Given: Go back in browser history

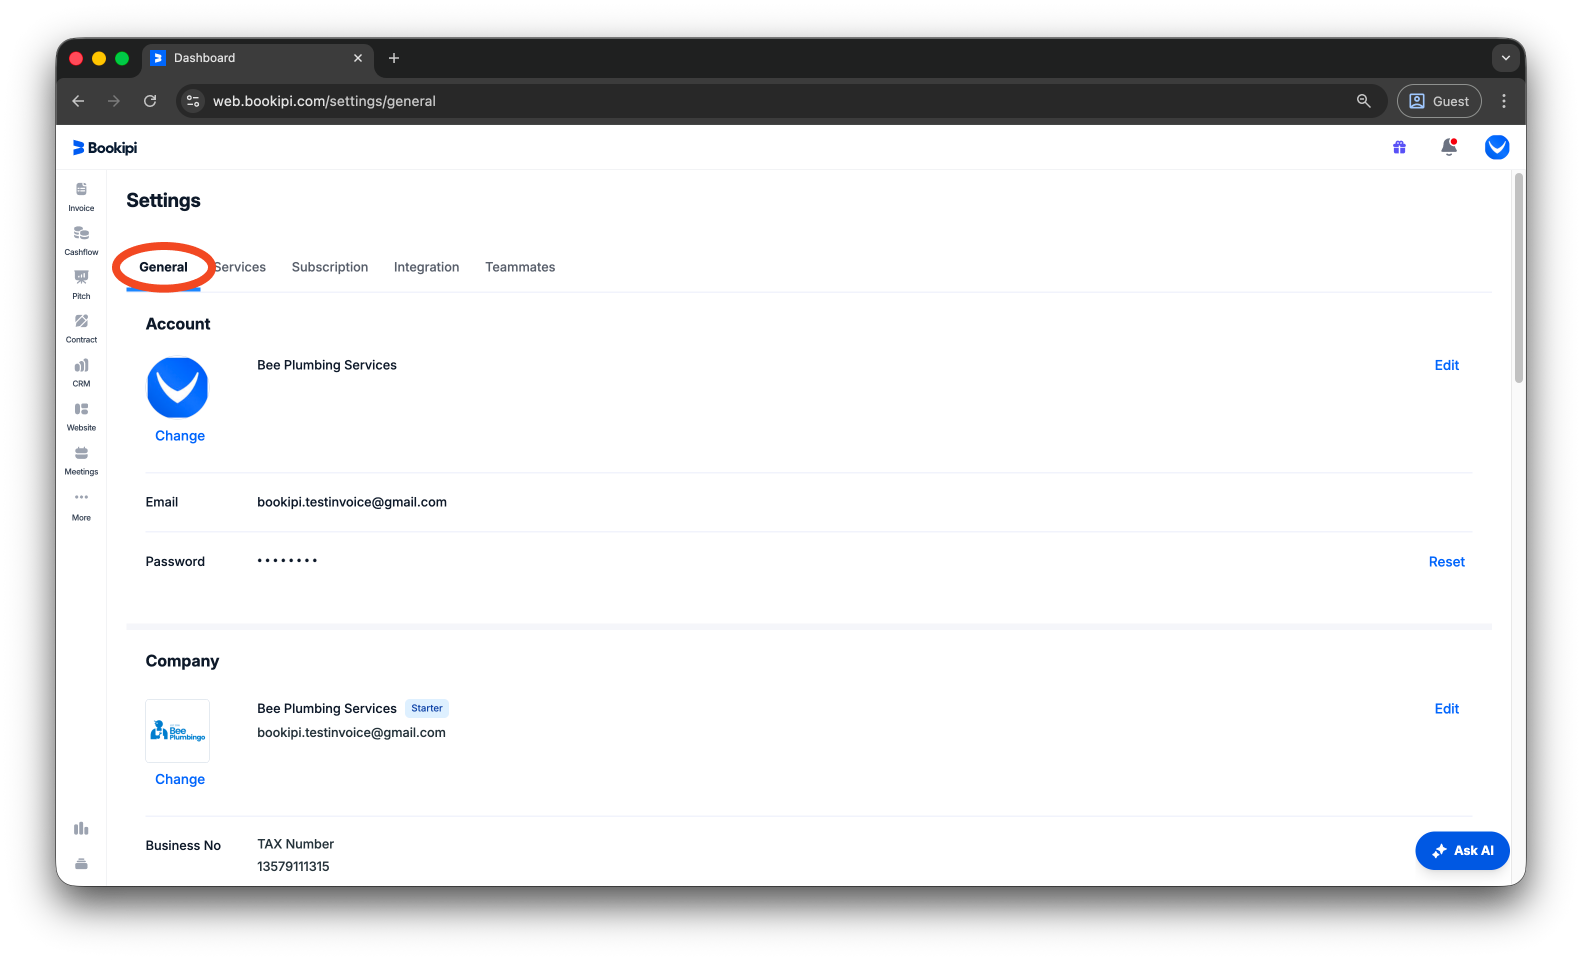Looking at the screenshot, I should 78,101.
